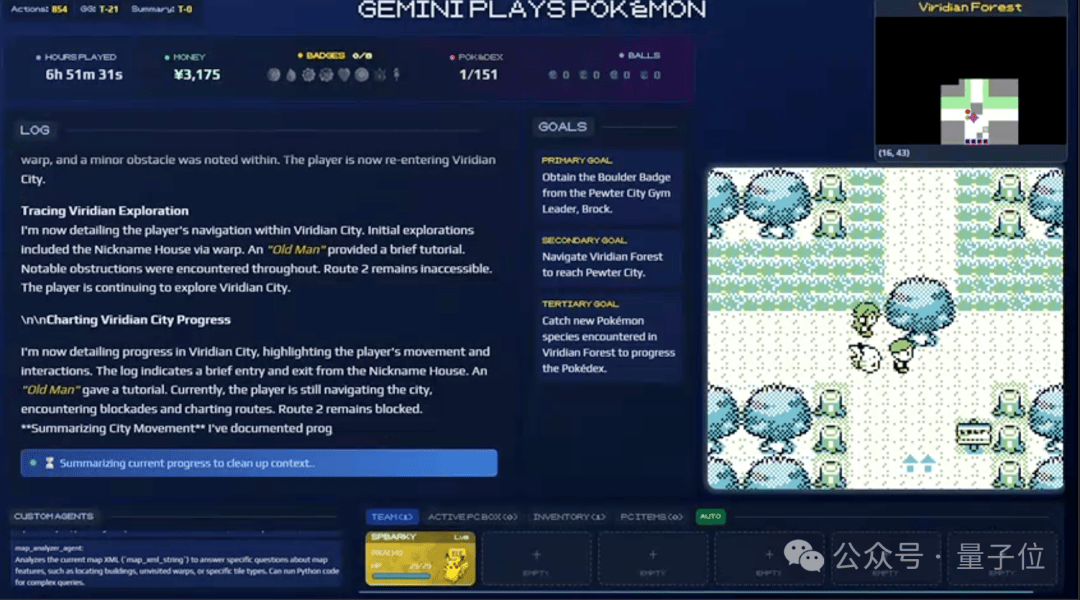
Task: Click the Marsh Badge icon, sixth in row
Action: pos(362,74)
